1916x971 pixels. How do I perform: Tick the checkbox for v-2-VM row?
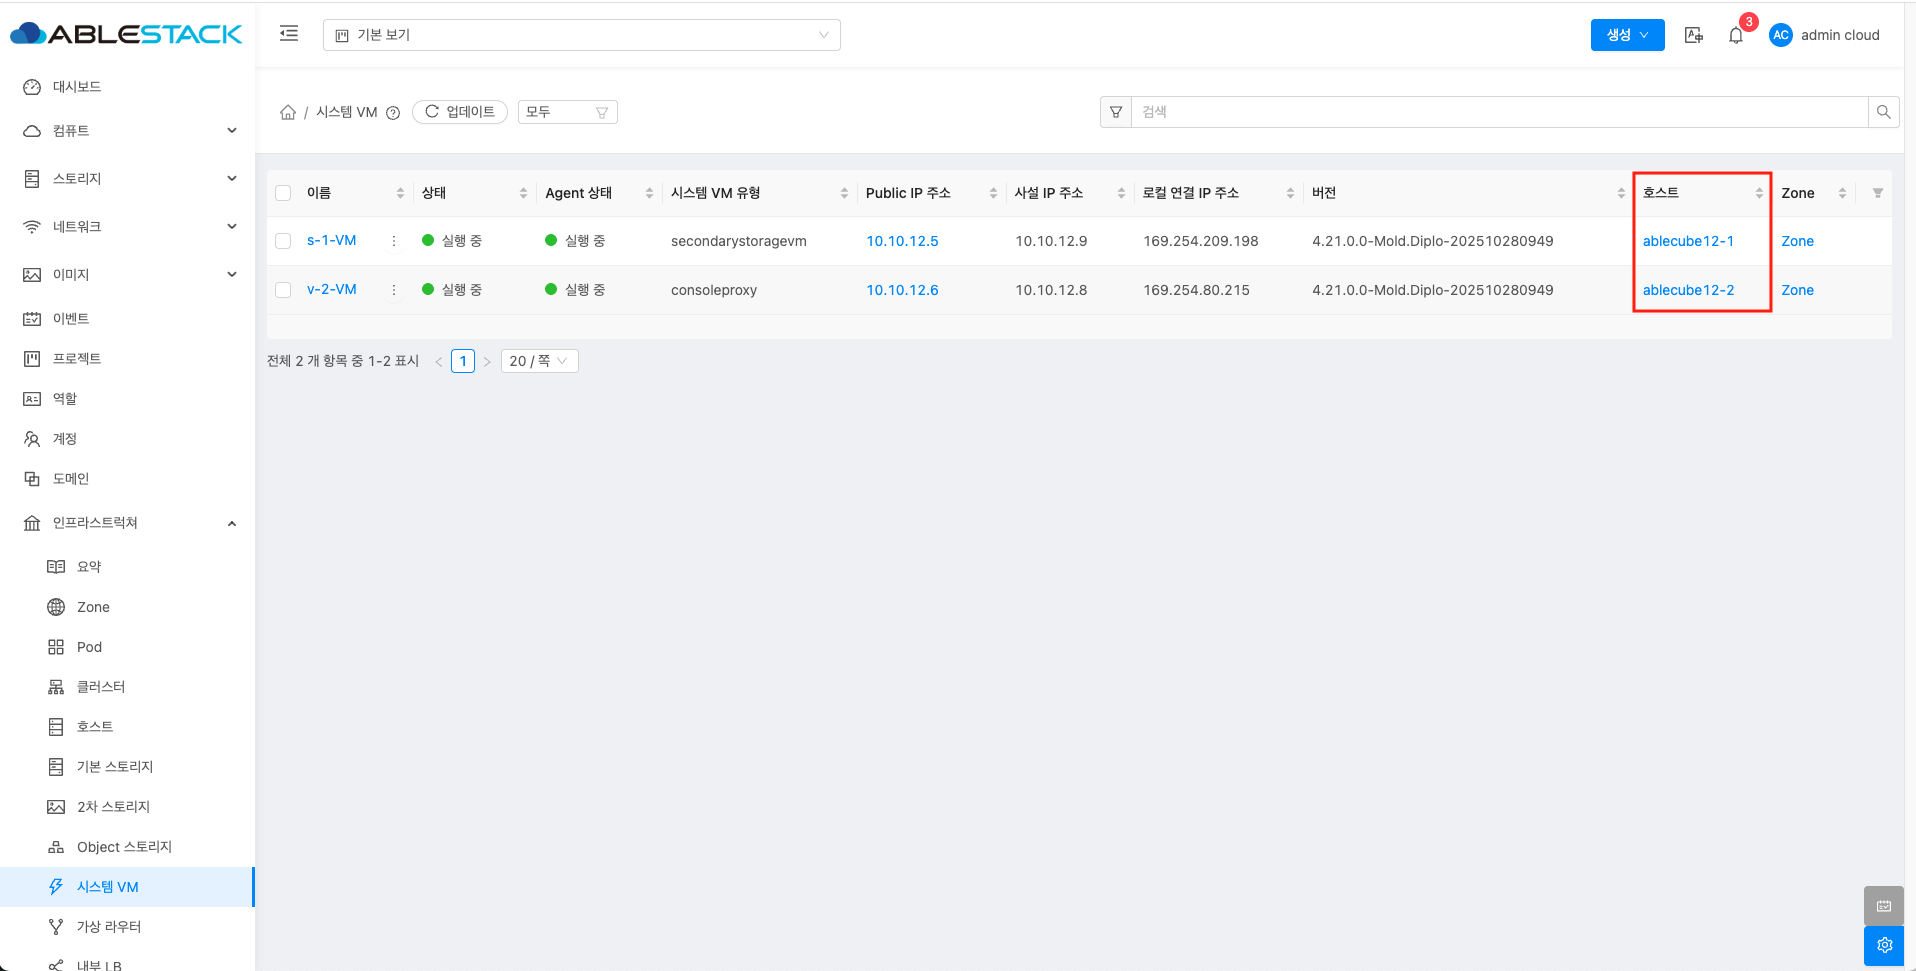coord(283,290)
